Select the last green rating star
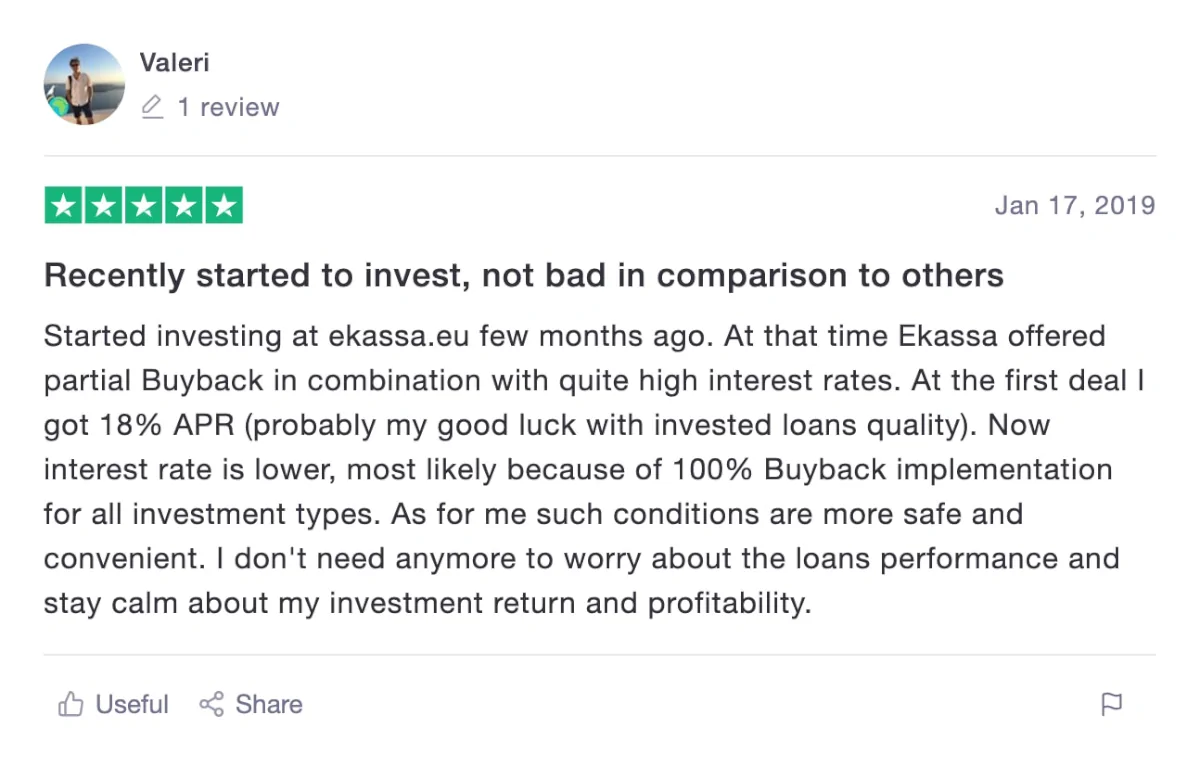The height and width of the screenshot is (766, 1200). pos(224,206)
